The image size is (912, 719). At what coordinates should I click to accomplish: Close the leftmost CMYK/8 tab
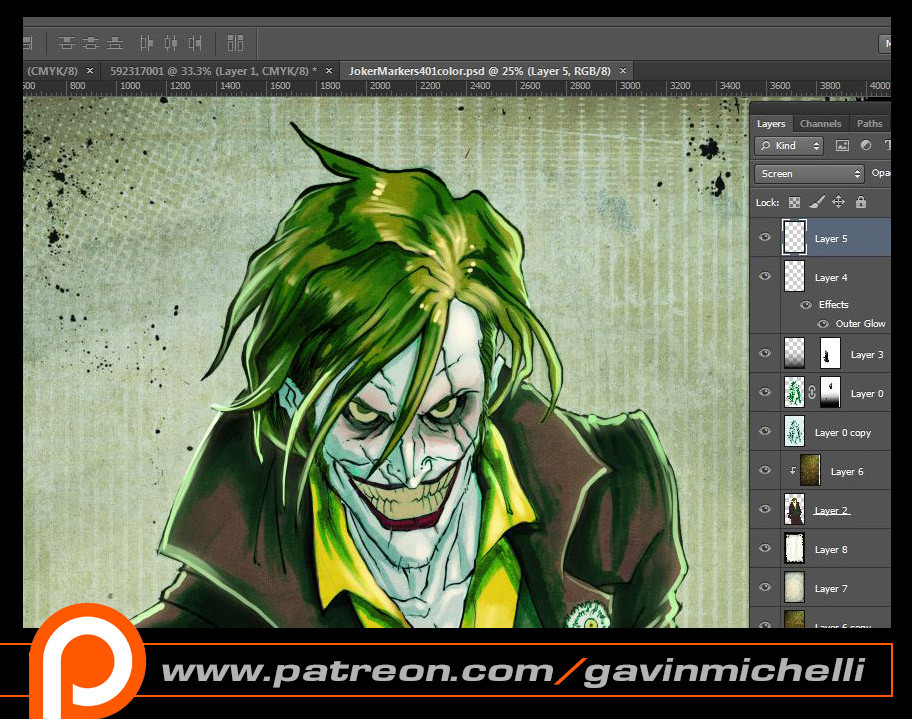pos(90,70)
